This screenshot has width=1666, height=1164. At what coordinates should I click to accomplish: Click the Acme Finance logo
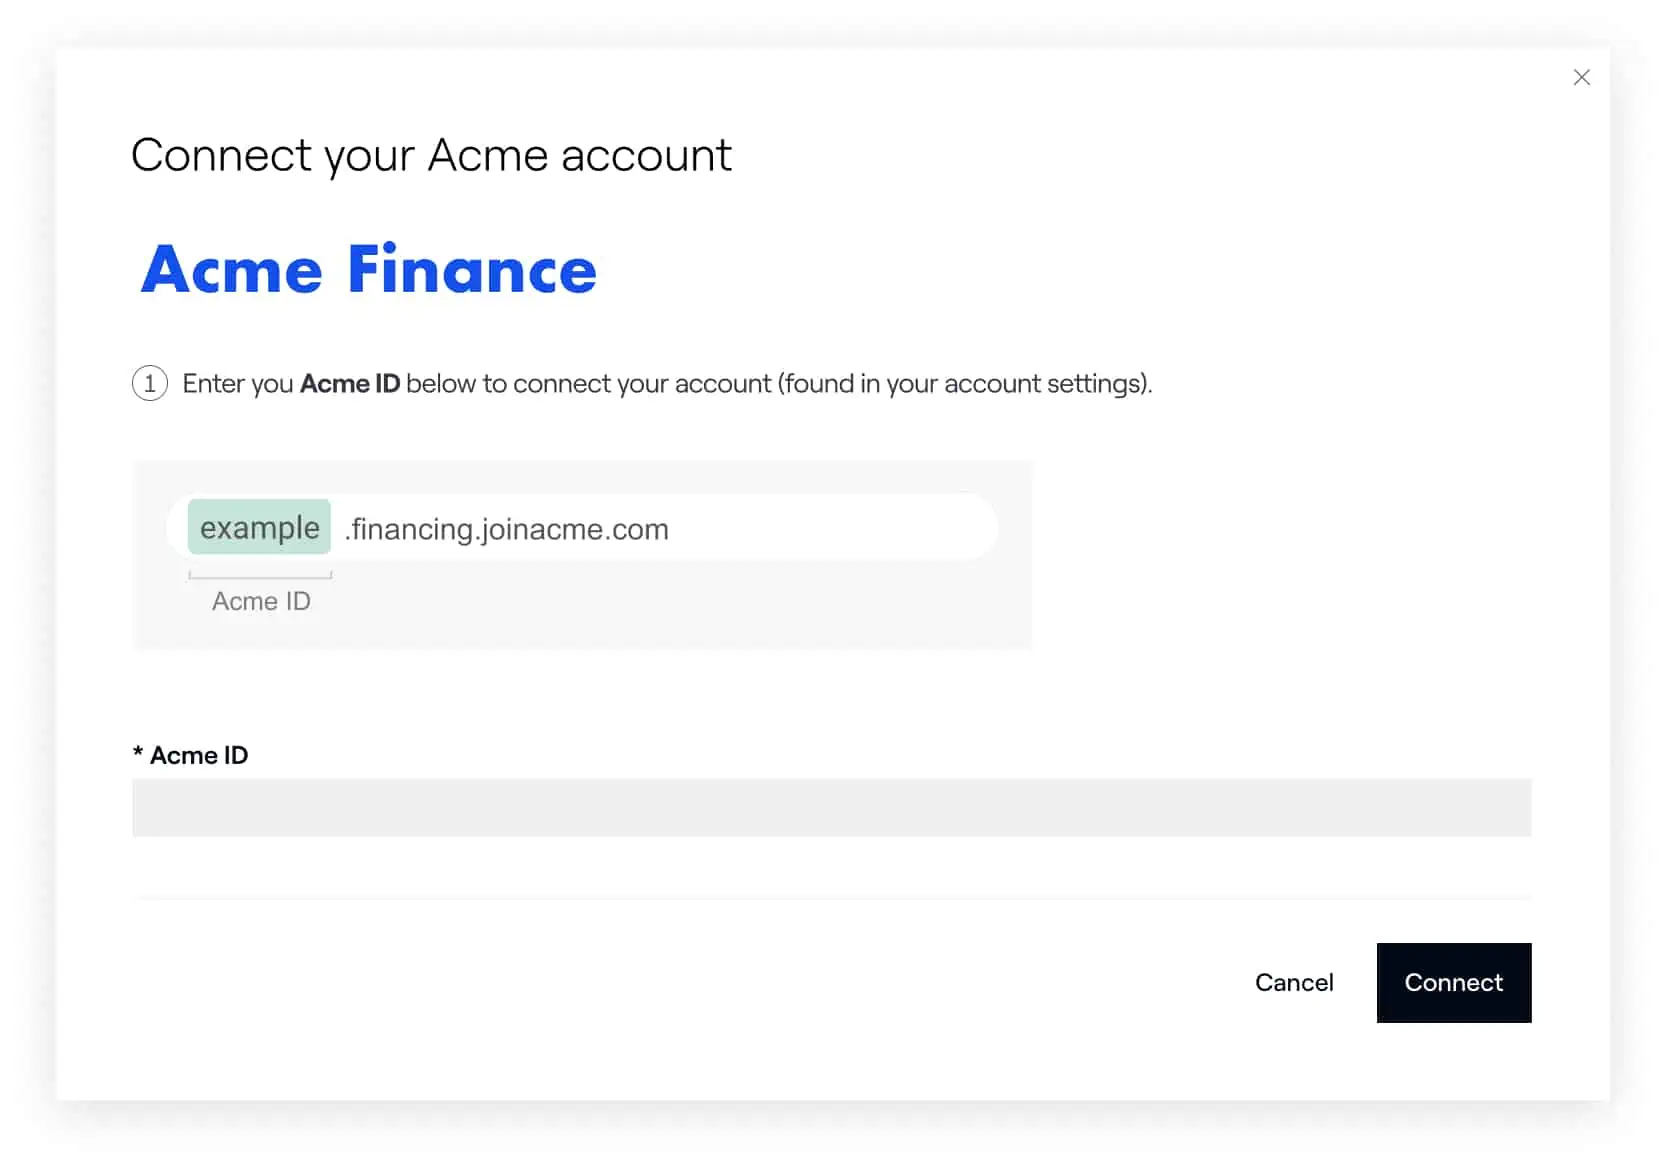(369, 270)
